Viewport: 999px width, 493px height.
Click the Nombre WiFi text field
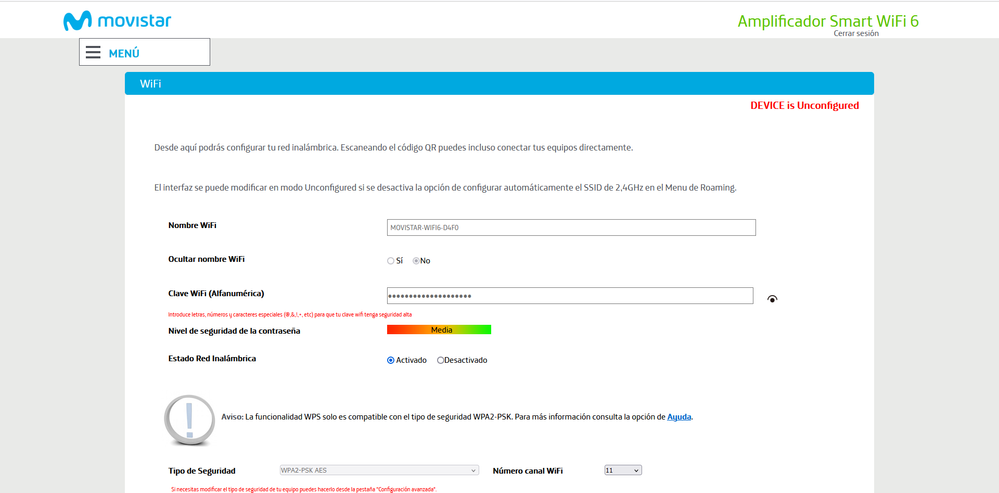point(570,228)
